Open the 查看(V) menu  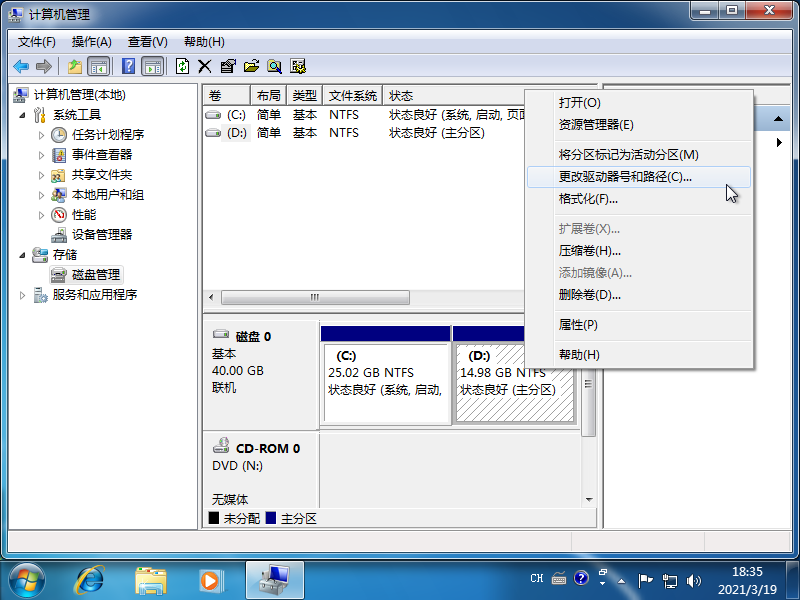tap(147, 42)
